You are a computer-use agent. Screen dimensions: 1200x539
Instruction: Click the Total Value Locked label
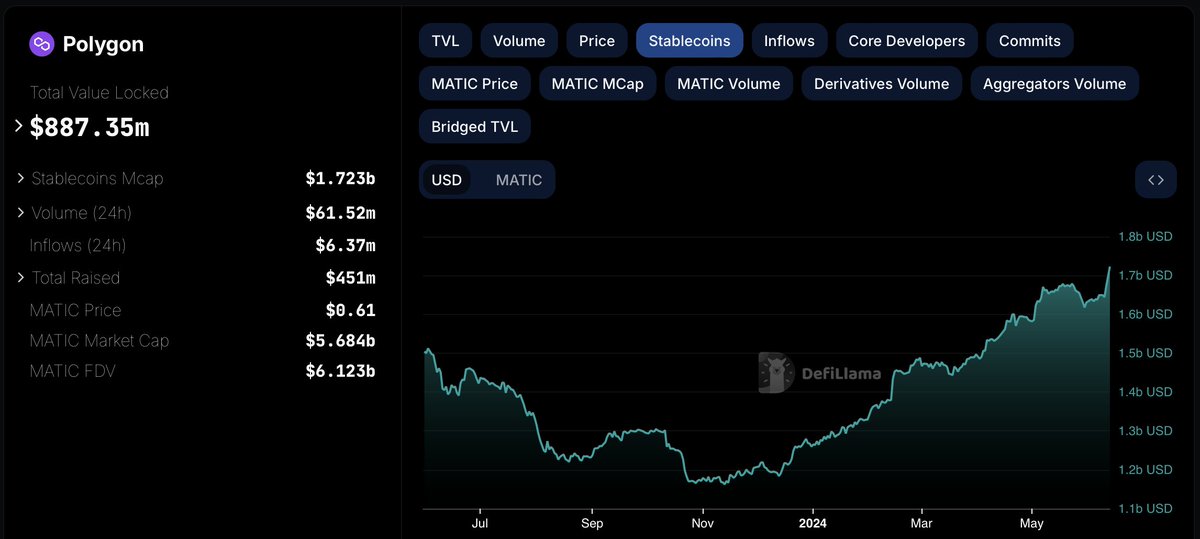99,93
